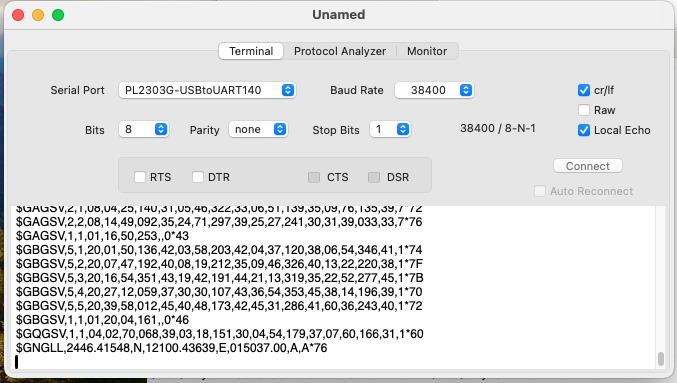
Task: Click the Connect button
Action: coord(588,166)
